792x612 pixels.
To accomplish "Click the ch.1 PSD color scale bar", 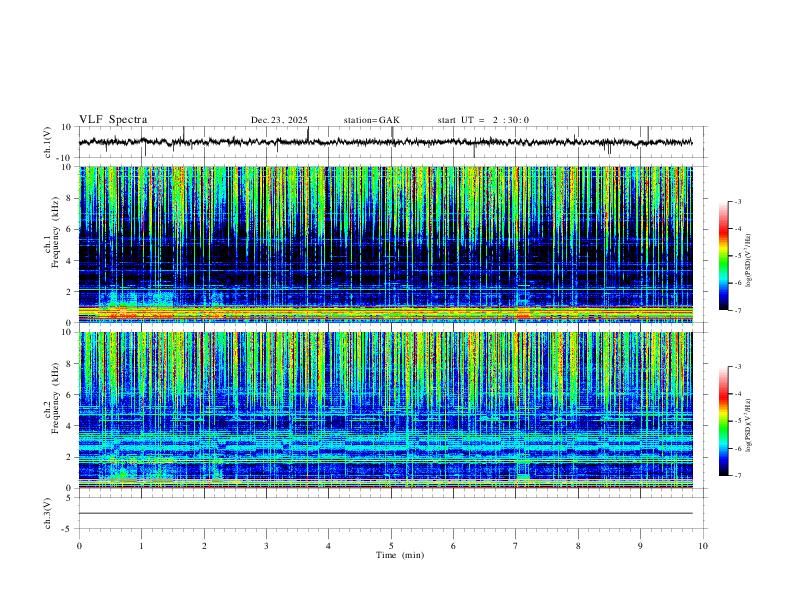I will pos(724,256).
